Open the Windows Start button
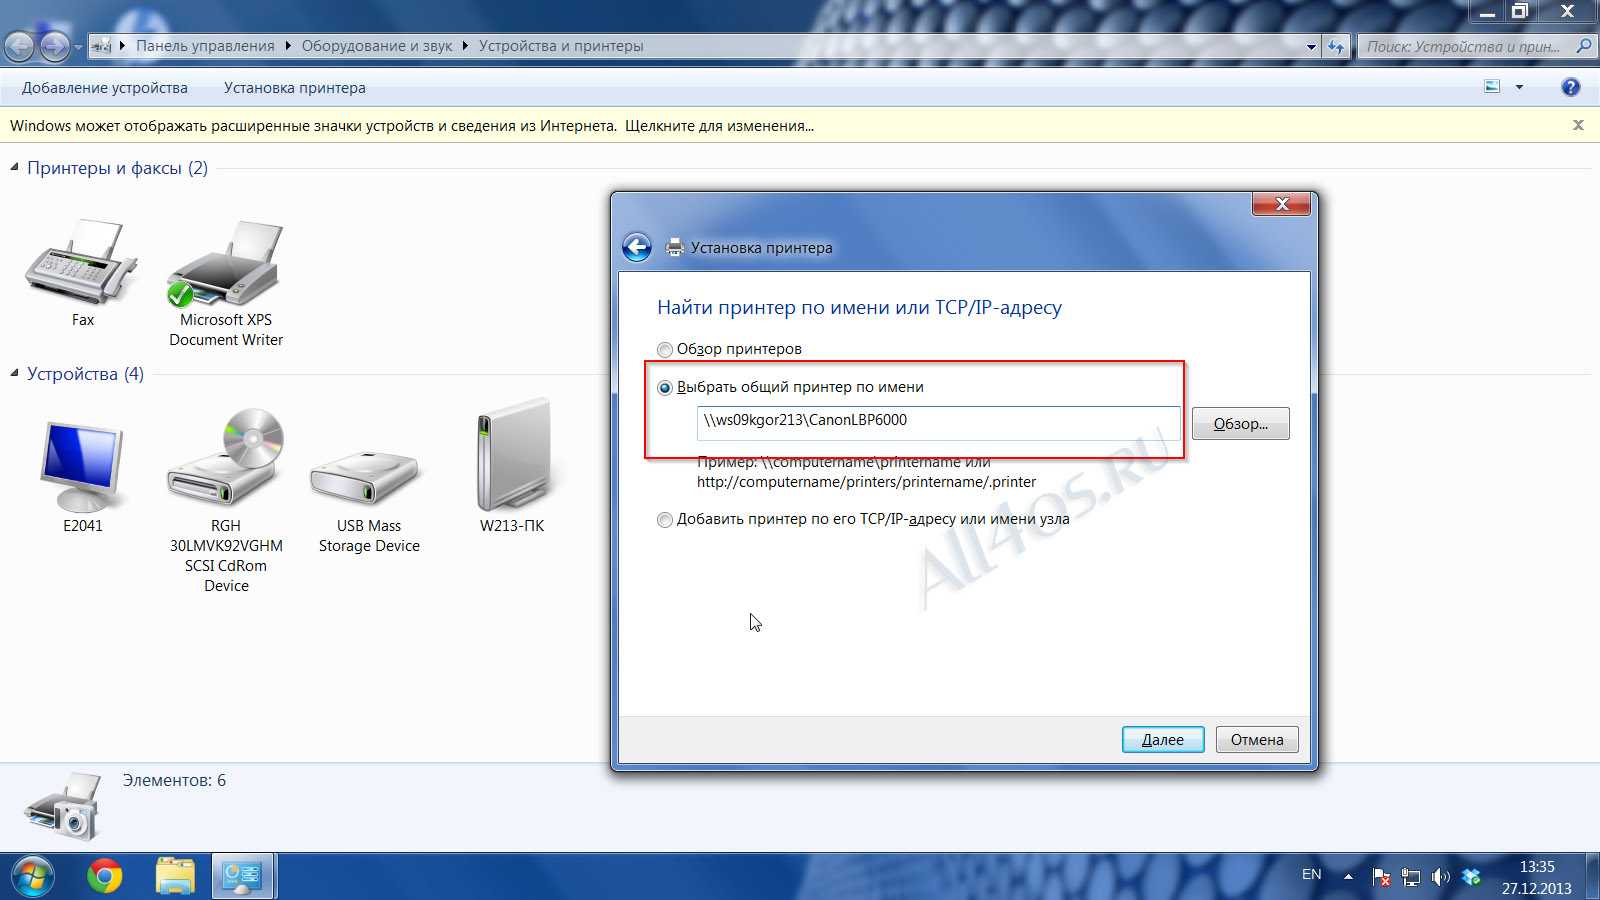Viewport: 1600px width, 900px height. (x=31, y=877)
